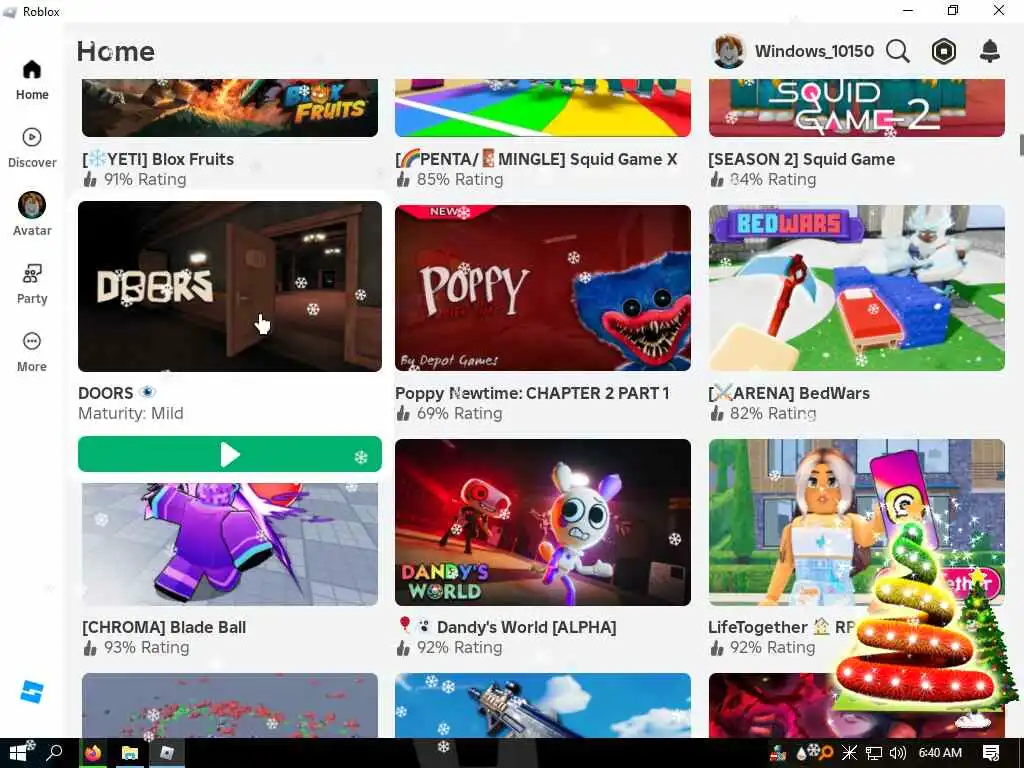Open the partially visible gun game thumbnail
Screen dimensions: 1024x768
(543, 705)
